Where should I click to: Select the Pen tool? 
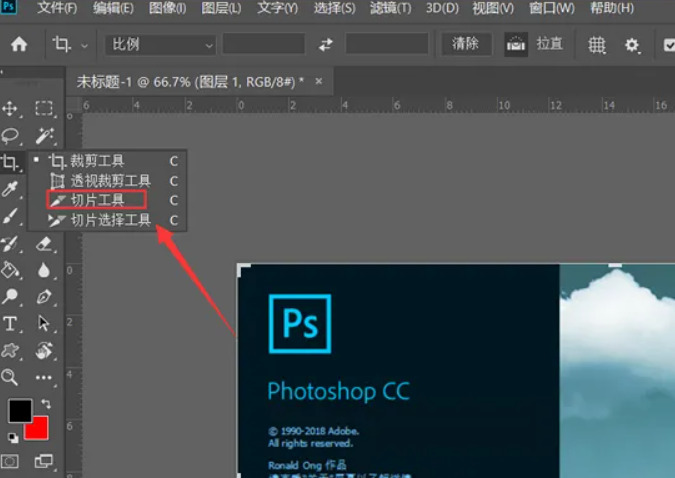(x=44, y=297)
